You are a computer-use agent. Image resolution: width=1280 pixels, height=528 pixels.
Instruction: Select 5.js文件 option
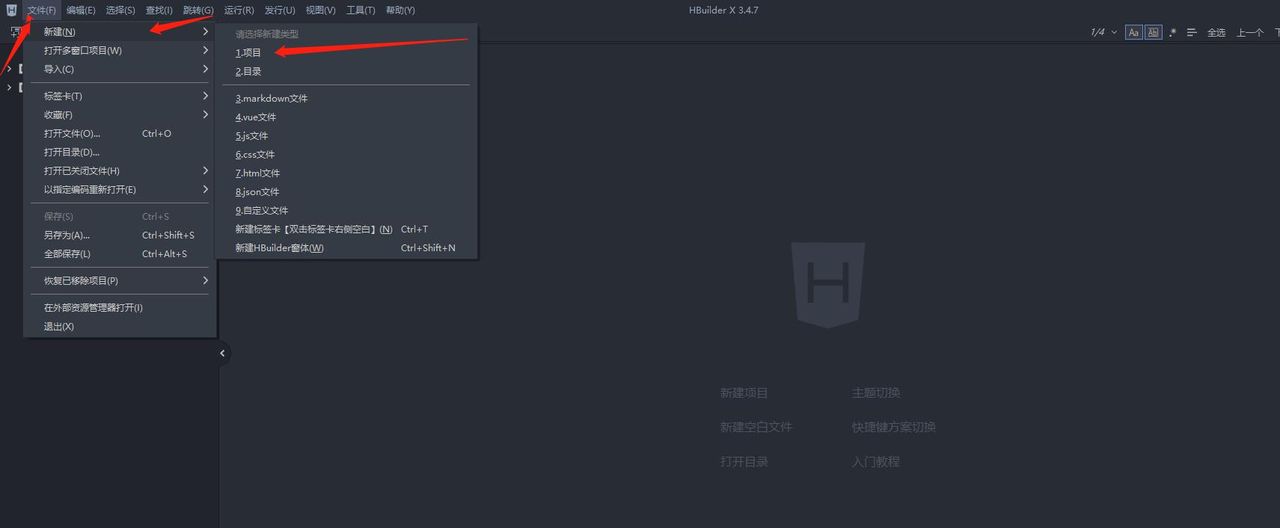click(x=346, y=136)
